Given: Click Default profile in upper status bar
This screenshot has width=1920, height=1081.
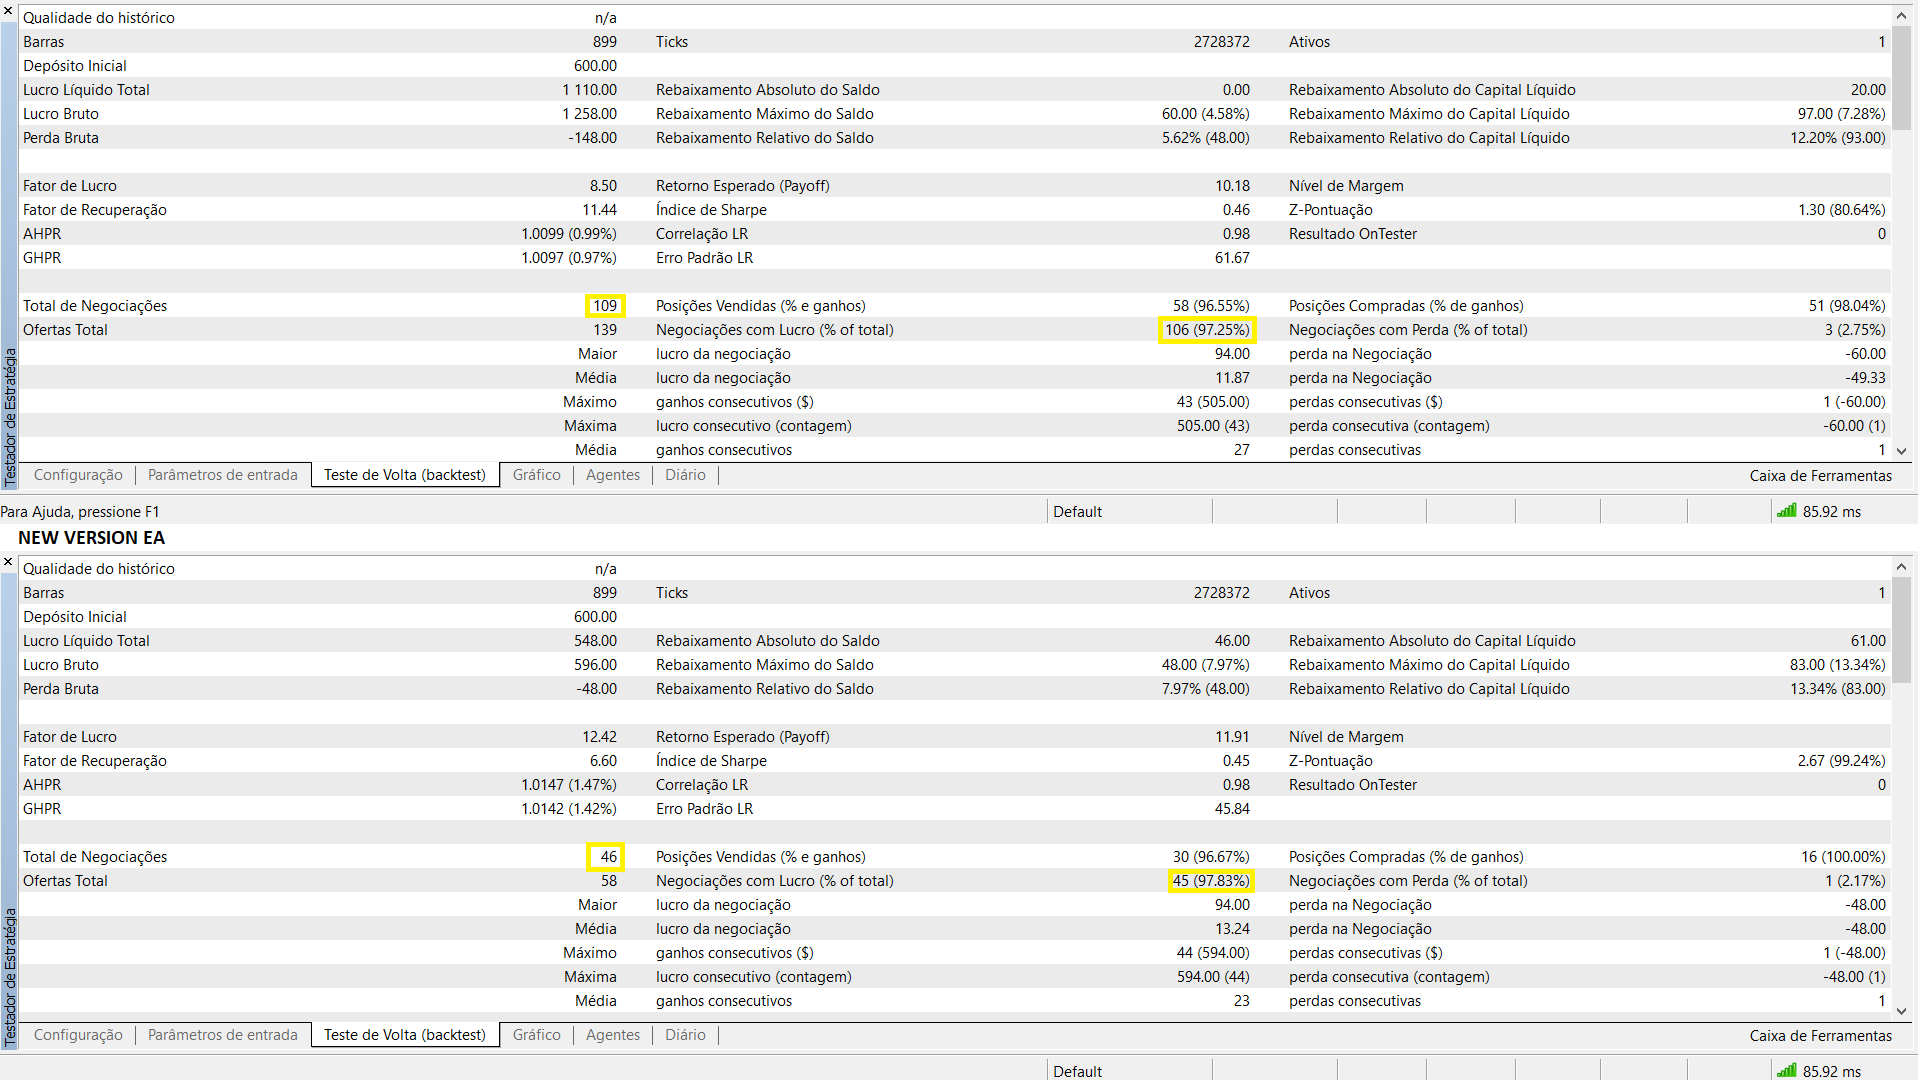Looking at the screenshot, I should (1077, 512).
